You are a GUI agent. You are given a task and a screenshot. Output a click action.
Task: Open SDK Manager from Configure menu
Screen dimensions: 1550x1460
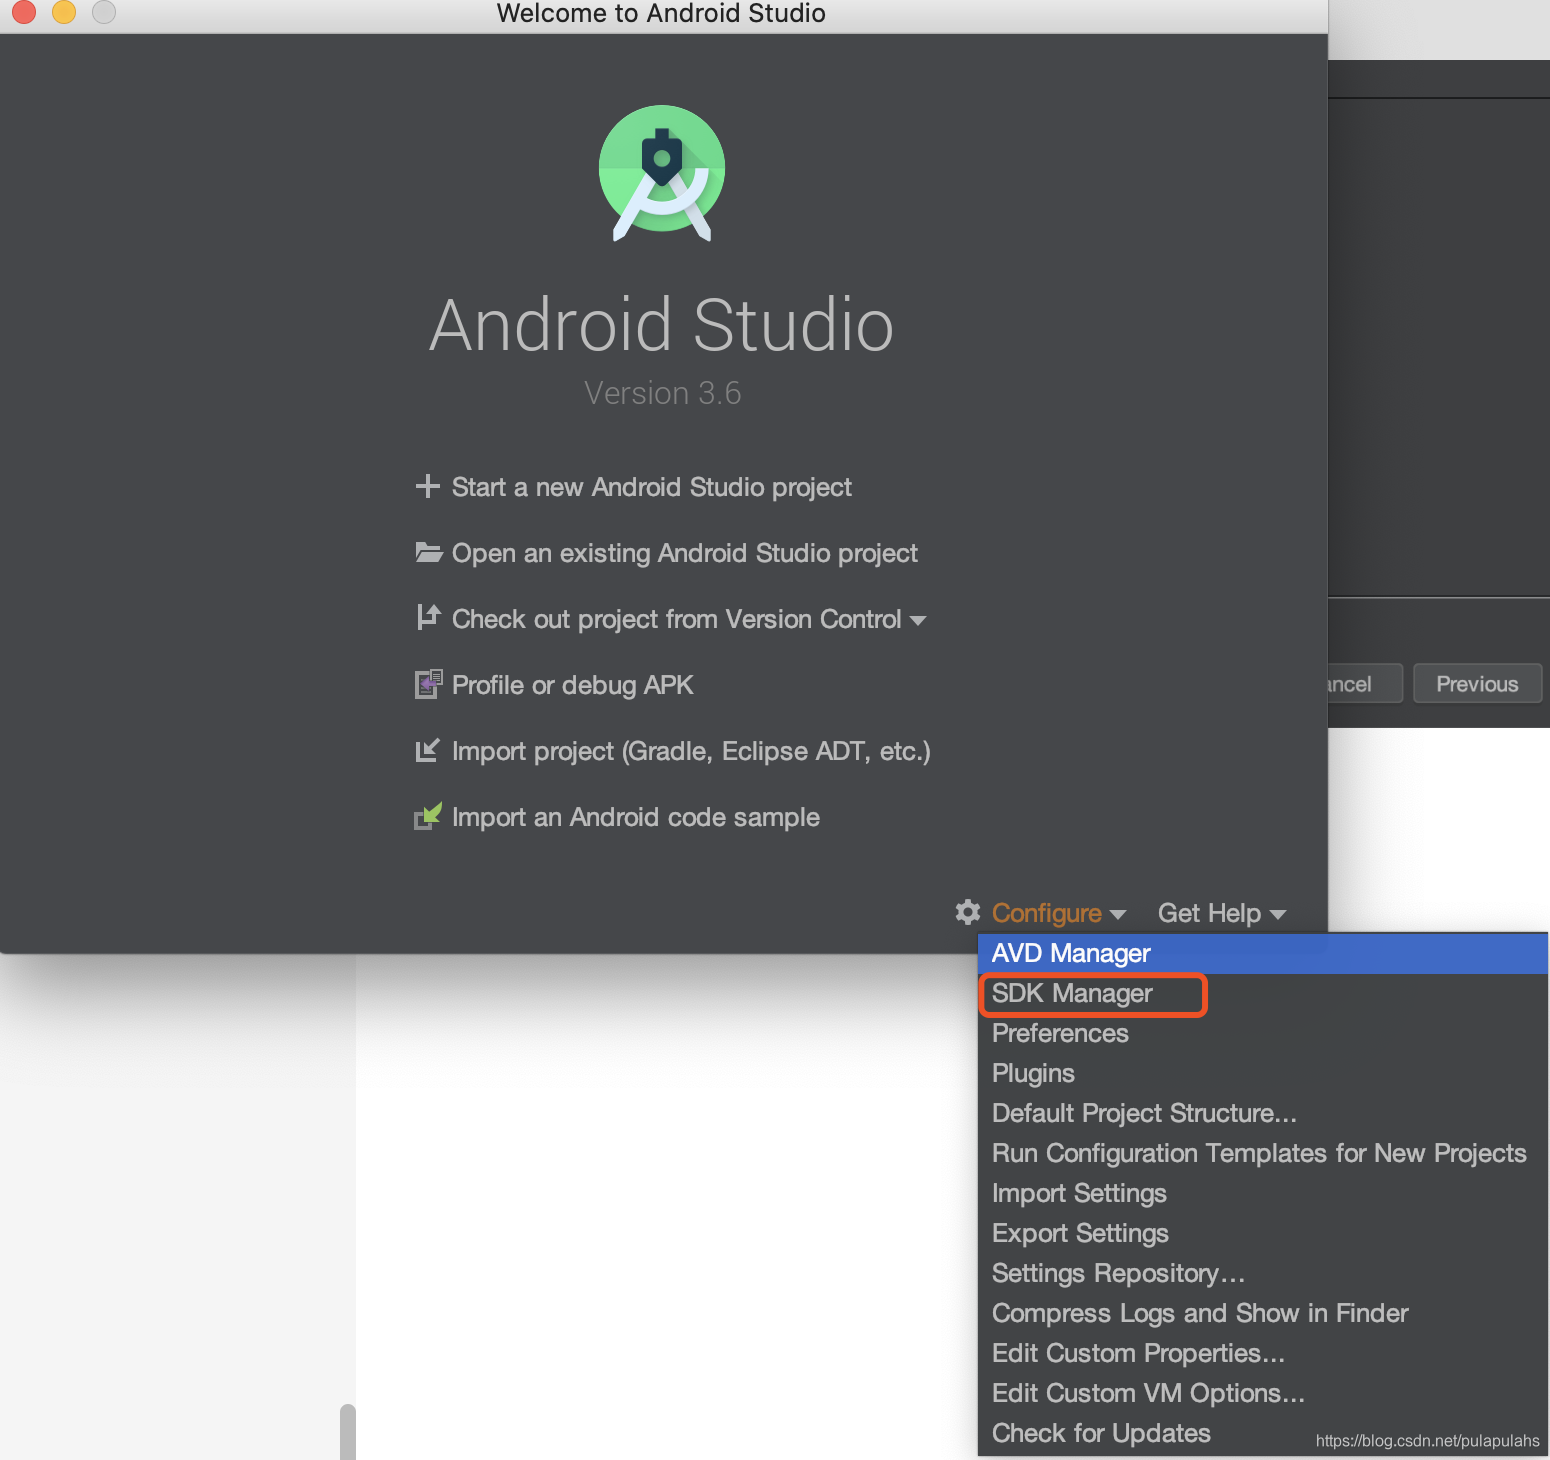click(1263, 993)
